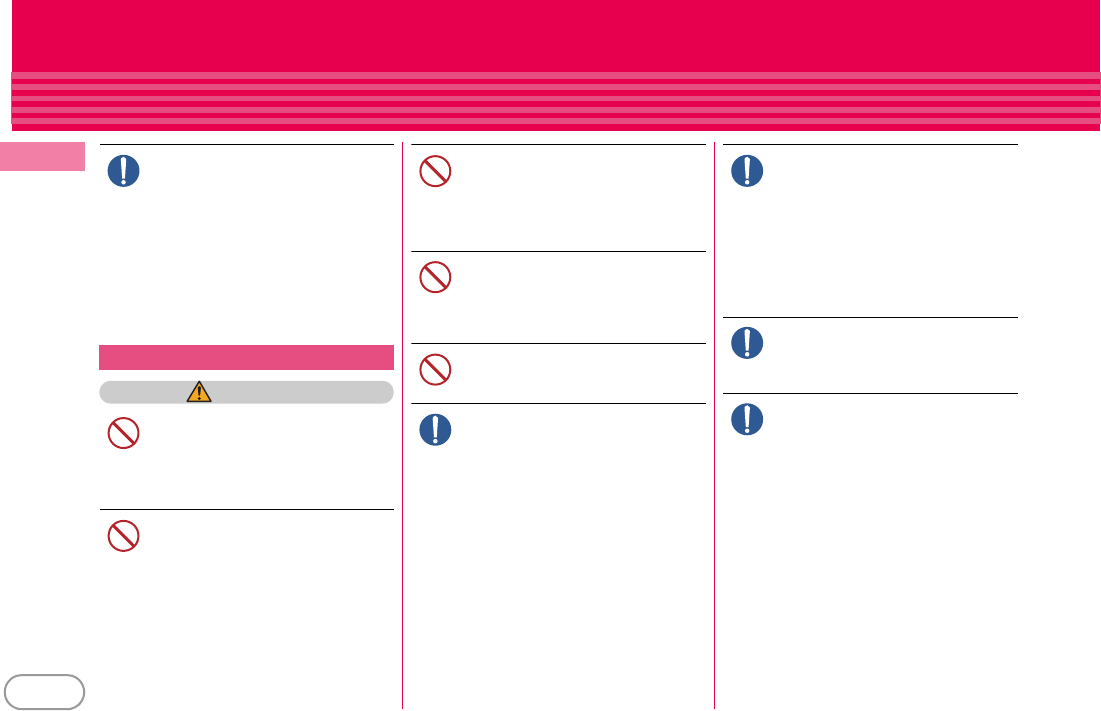Screen dimensions: 1101x711
Task: Click the gray rounded caution bar
Action: pos(246,392)
